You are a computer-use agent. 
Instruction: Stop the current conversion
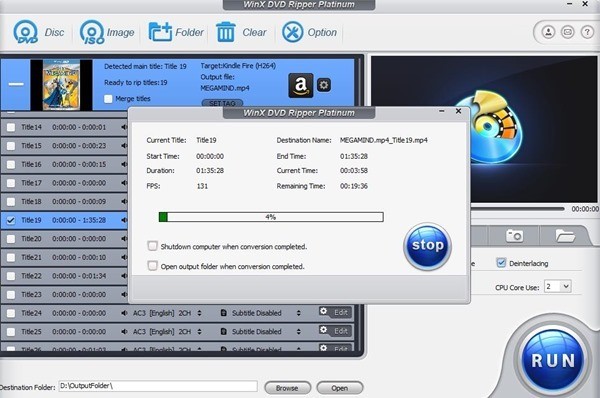(427, 246)
